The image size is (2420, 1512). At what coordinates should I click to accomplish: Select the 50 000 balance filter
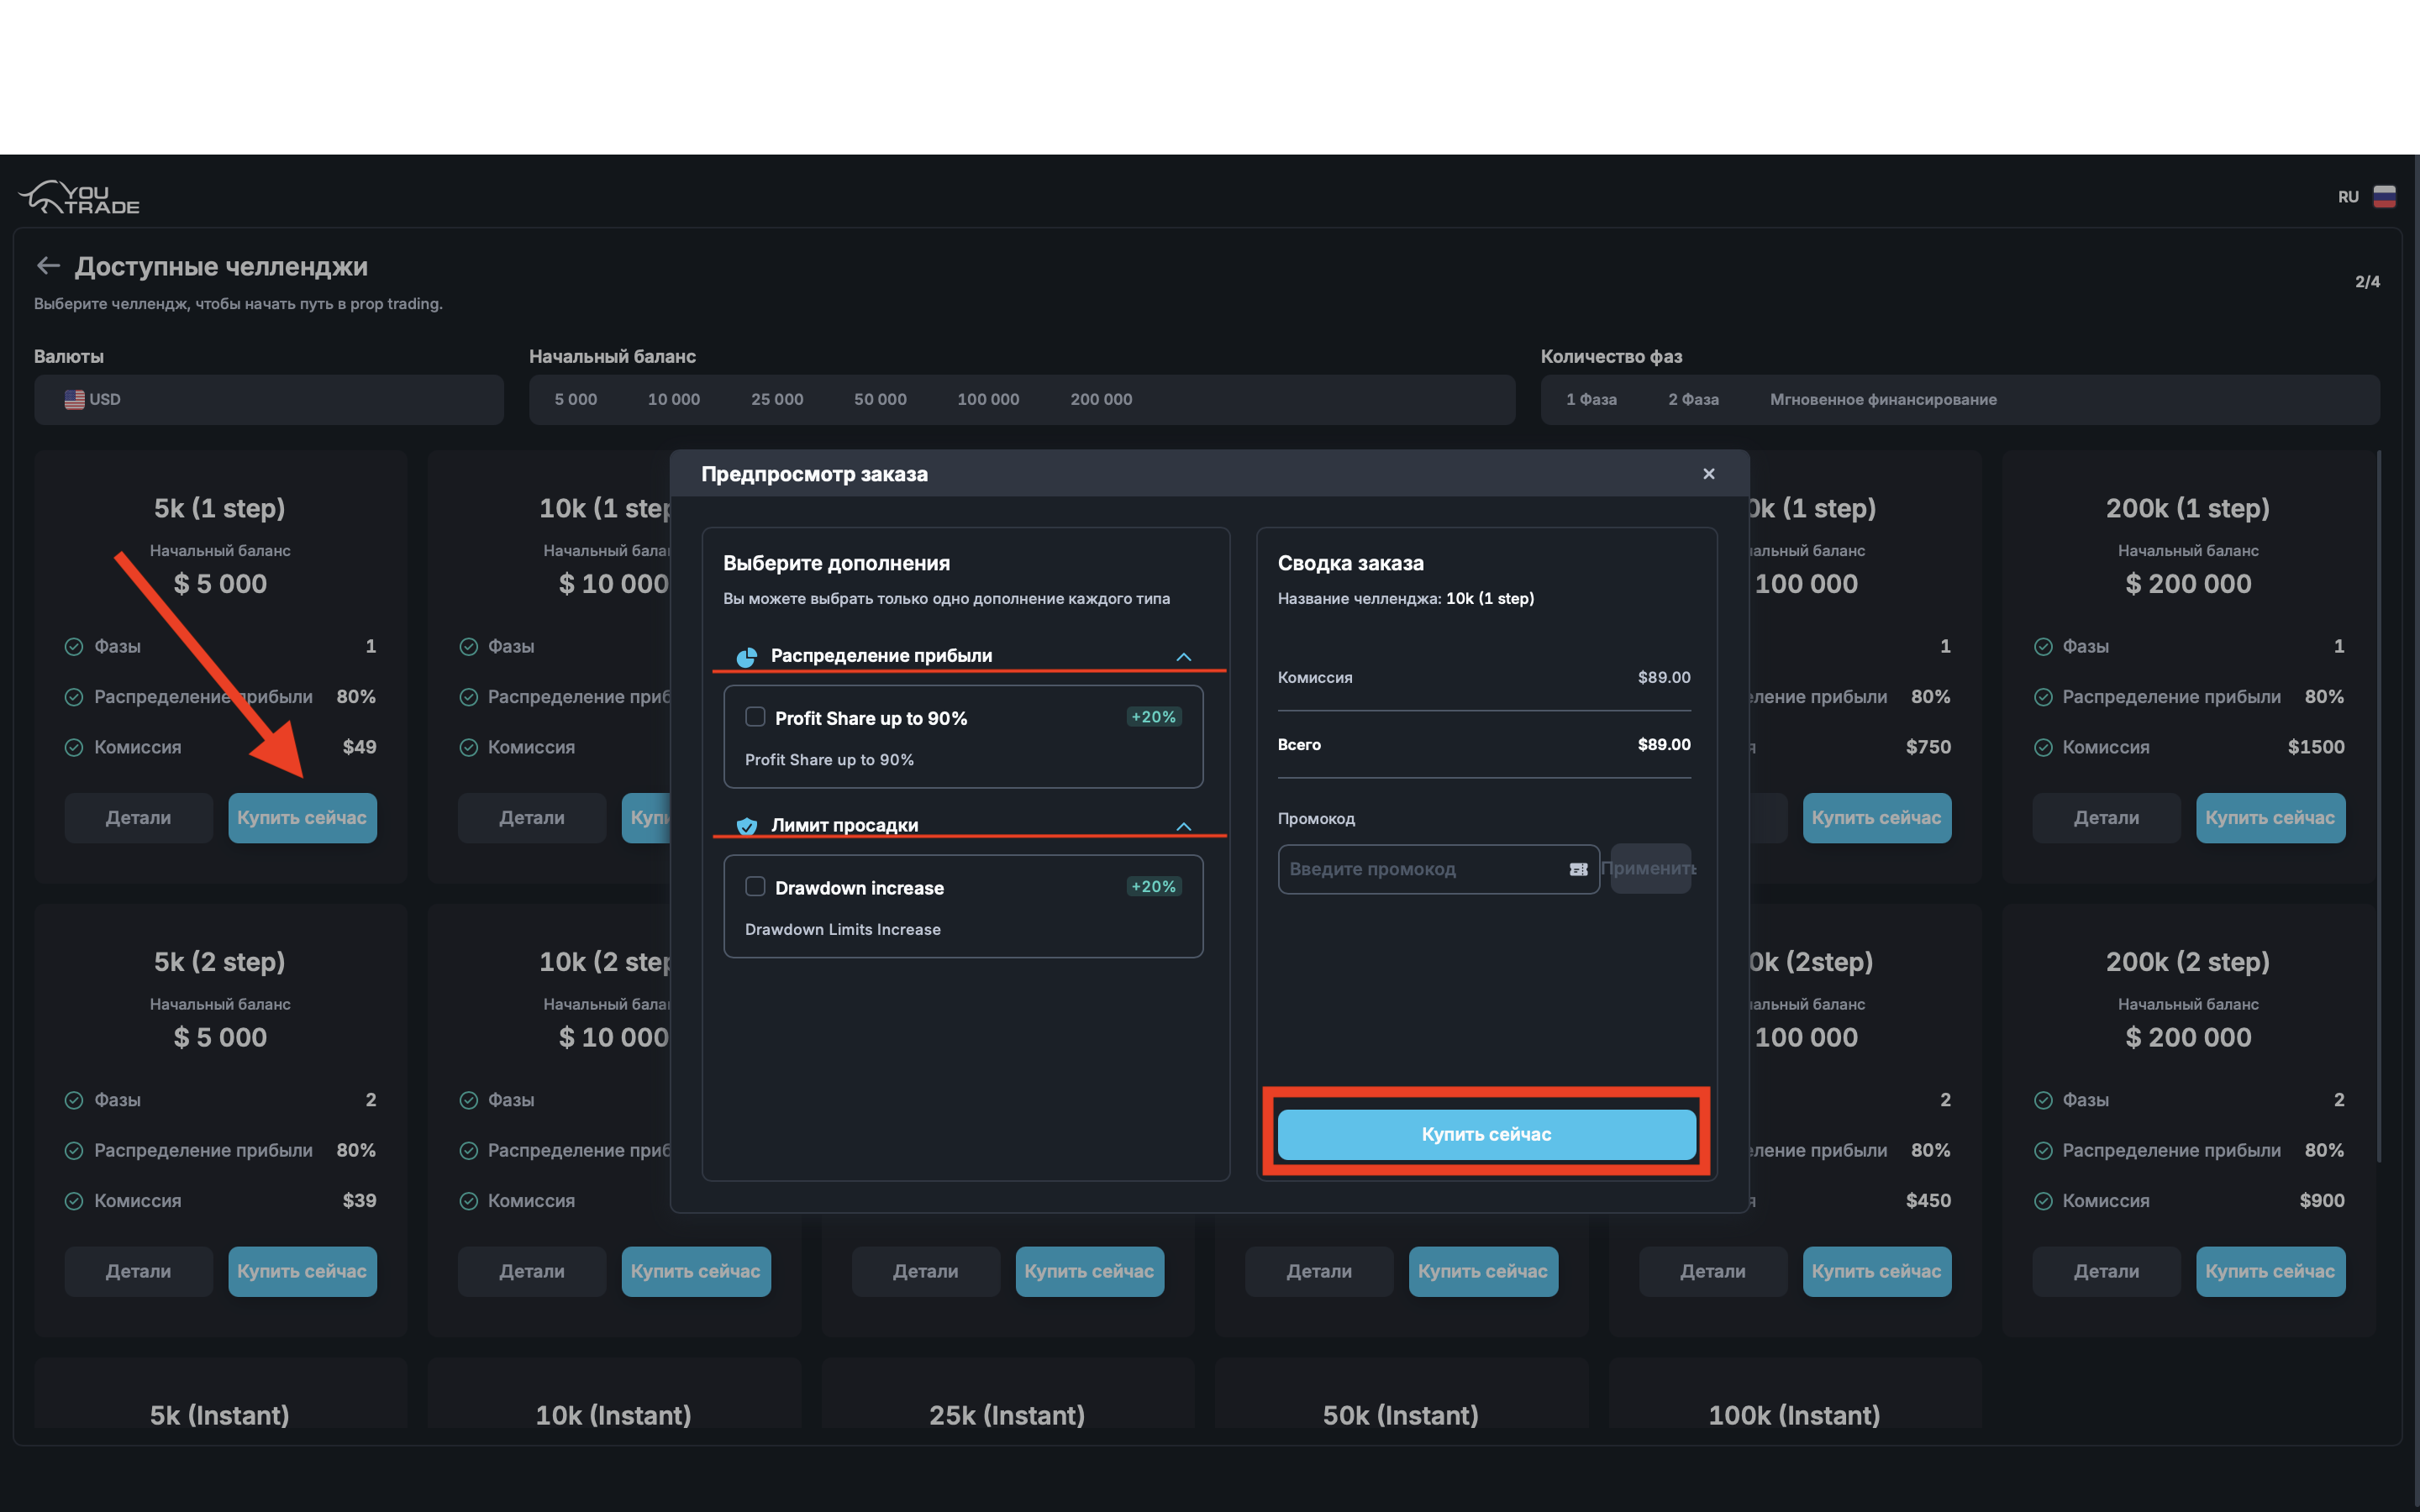pos(880,399)
